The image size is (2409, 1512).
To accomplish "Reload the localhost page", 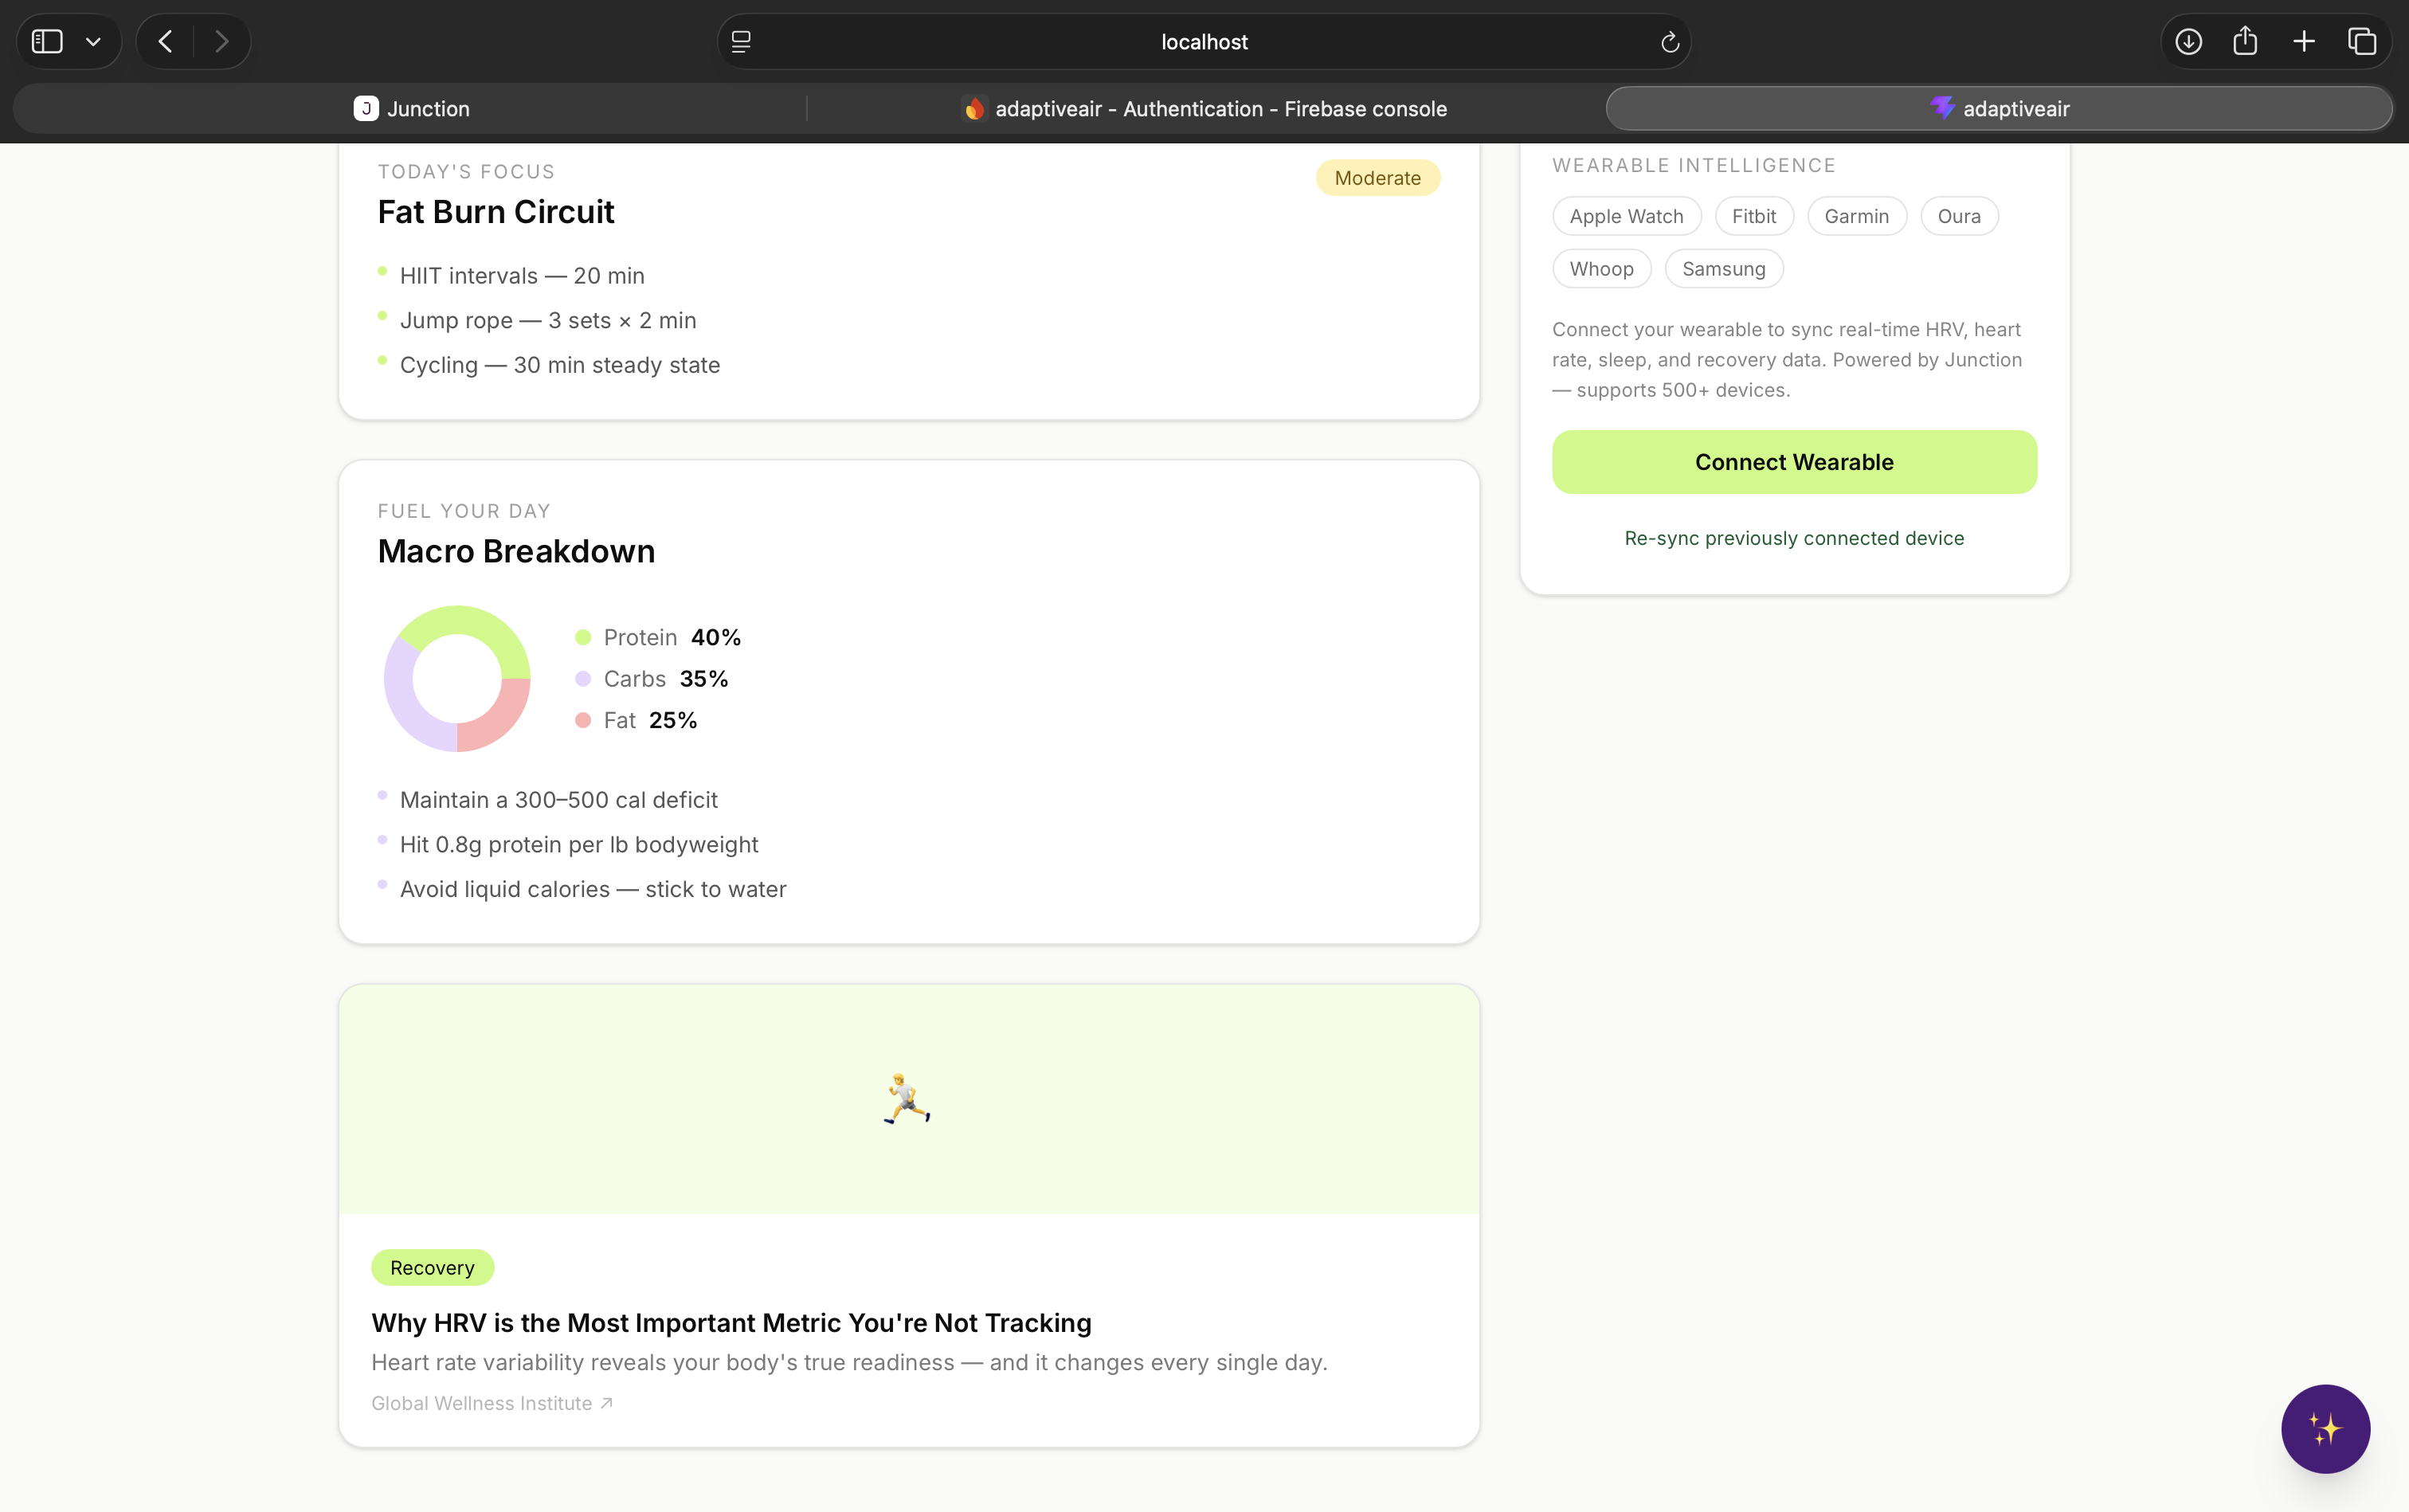I will [x=1669, y=42].
